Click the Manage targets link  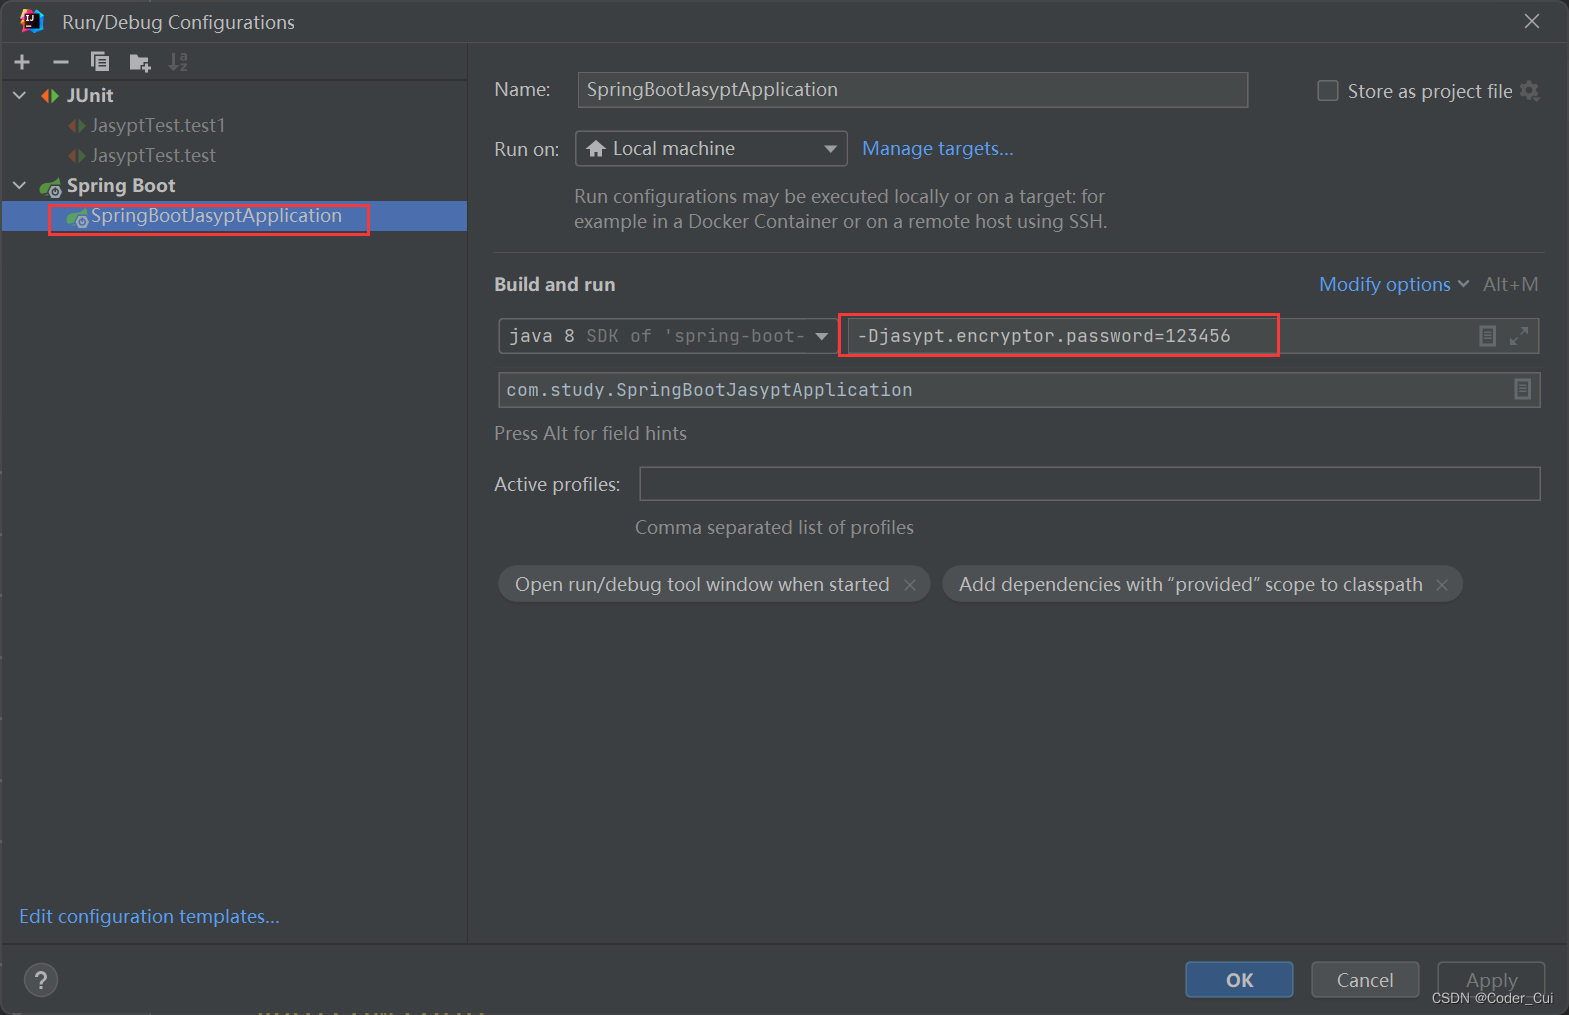(x=938, y=148)
